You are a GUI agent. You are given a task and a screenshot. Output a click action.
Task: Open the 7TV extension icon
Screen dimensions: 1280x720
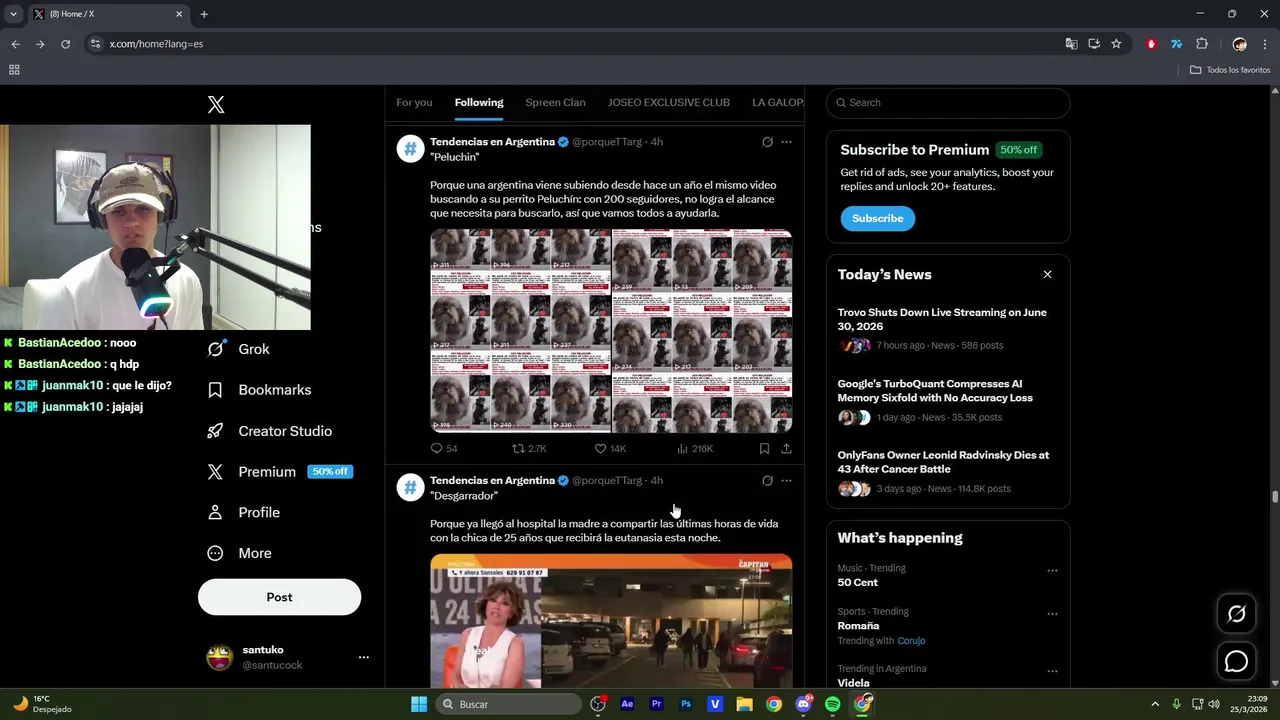point(1176,44)
